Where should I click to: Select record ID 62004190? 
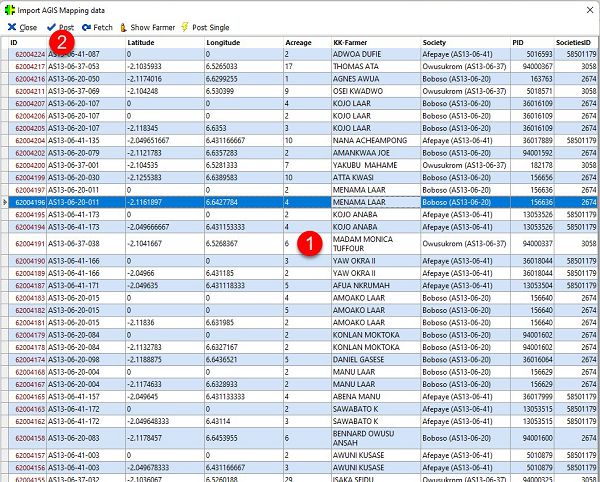coord(28,261)
